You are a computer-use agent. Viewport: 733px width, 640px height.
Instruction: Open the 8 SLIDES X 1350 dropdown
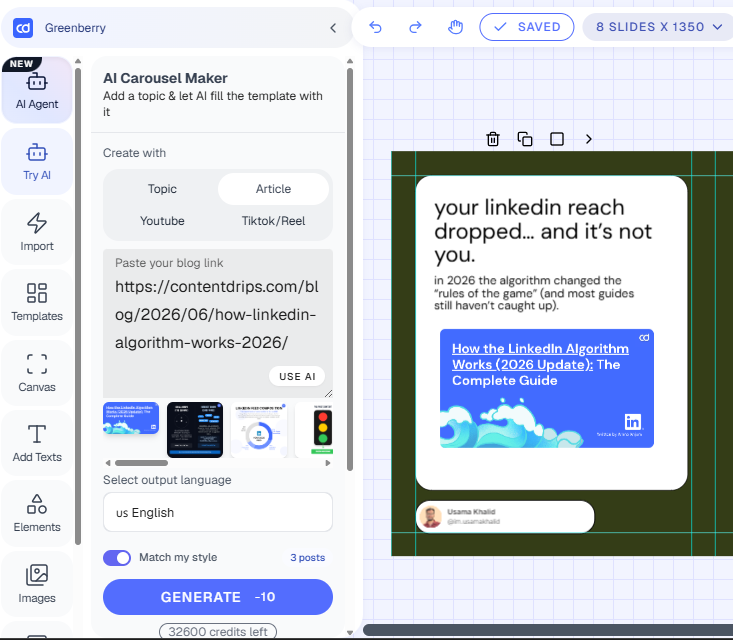(x=659, y=27)
